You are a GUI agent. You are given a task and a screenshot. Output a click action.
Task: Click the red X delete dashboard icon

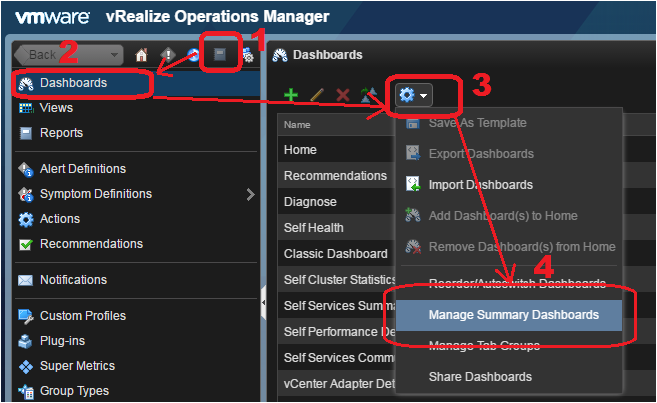click(x=343, y=95)
